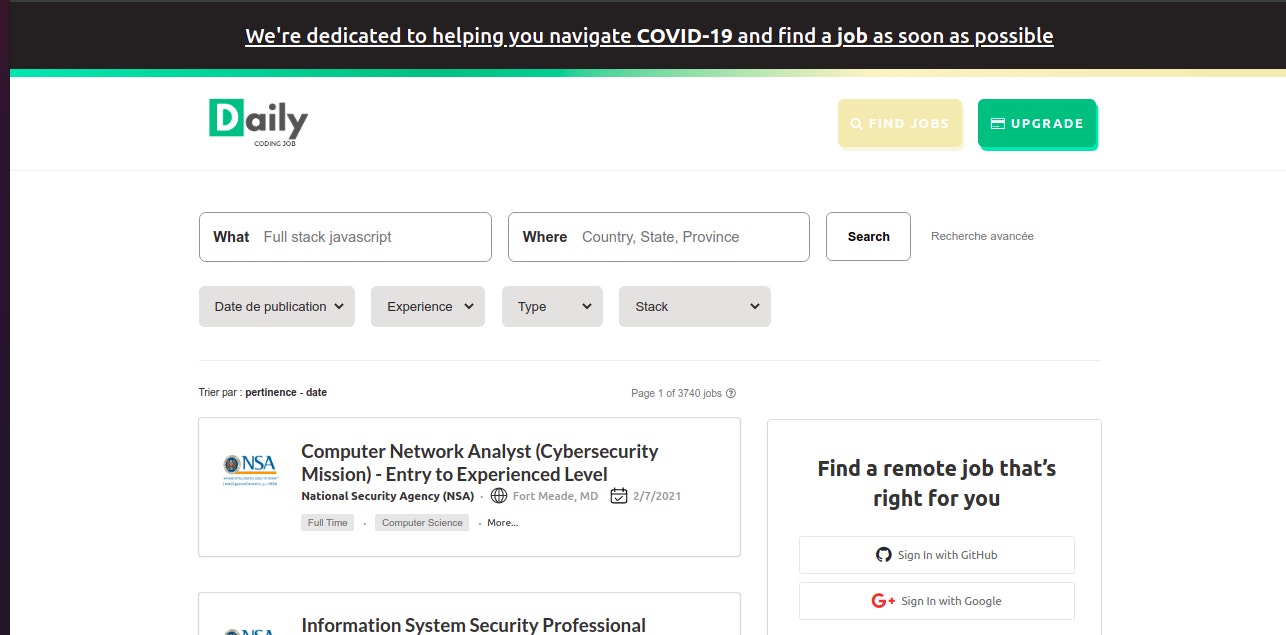Open Recherche avancée options
This screenshot has height=635, width=1286.
tap(982, 236)
